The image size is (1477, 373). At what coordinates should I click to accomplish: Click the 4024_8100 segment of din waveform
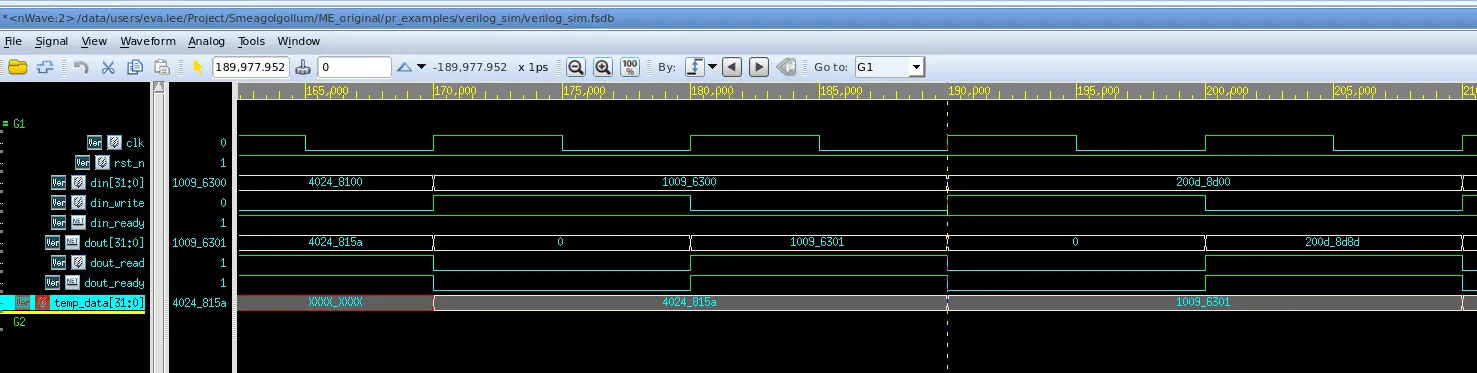(x=335, y=183)
